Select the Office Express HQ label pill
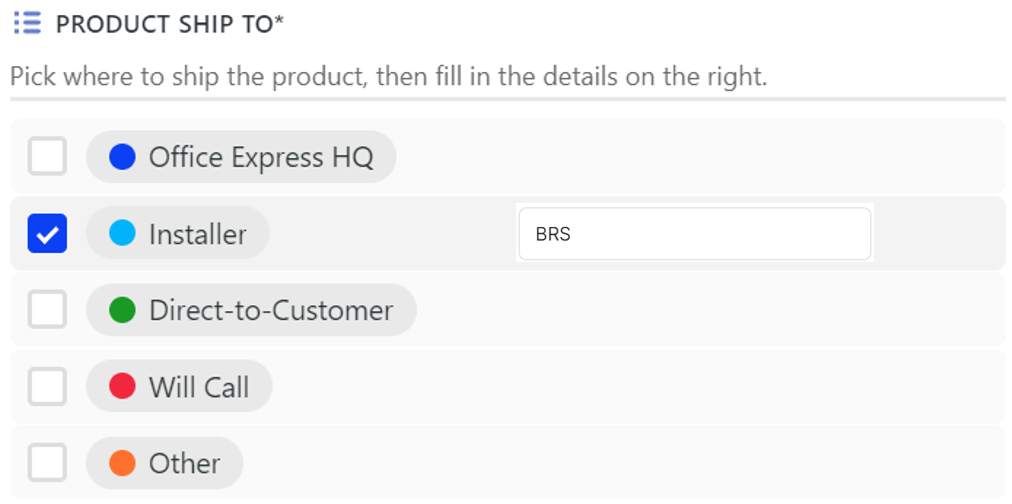The height and width of the screenshot is (504, 1012). [x=241, y=157]
